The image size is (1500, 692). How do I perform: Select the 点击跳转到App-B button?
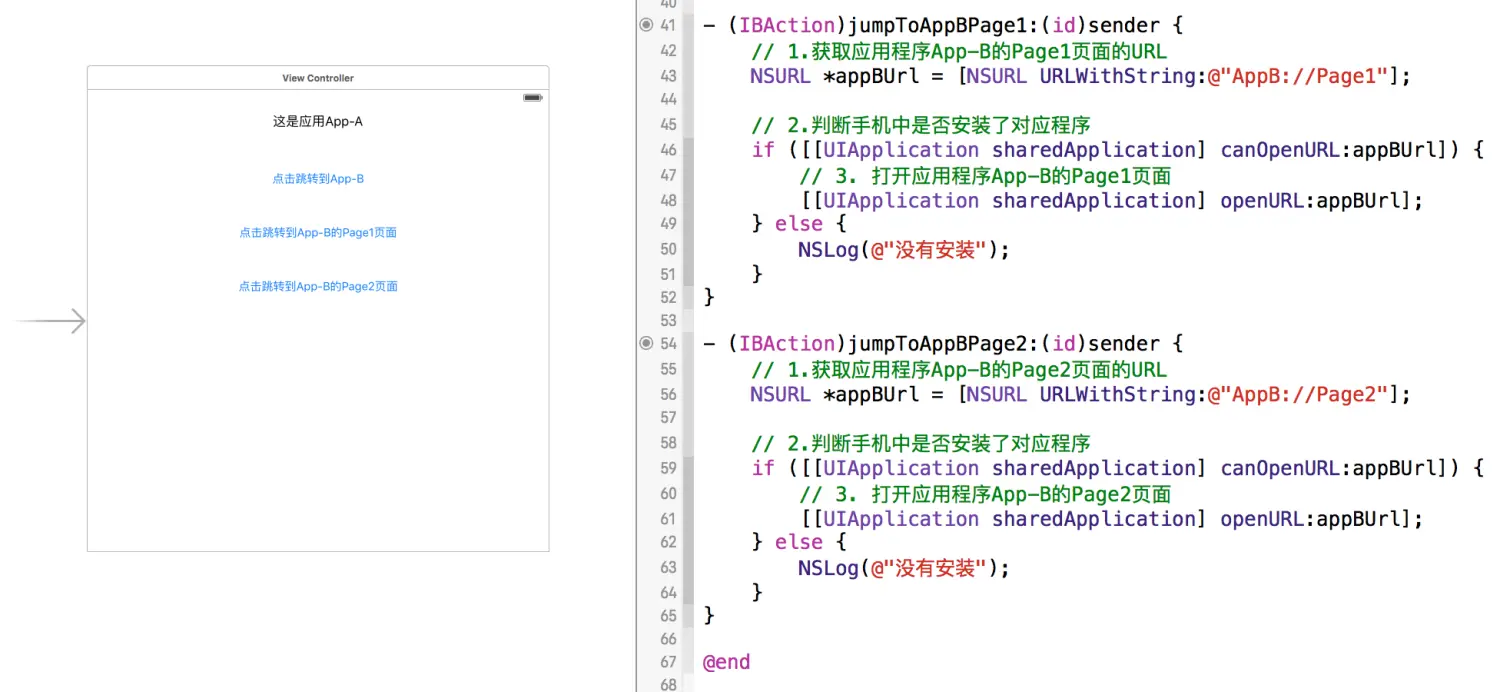318,179
